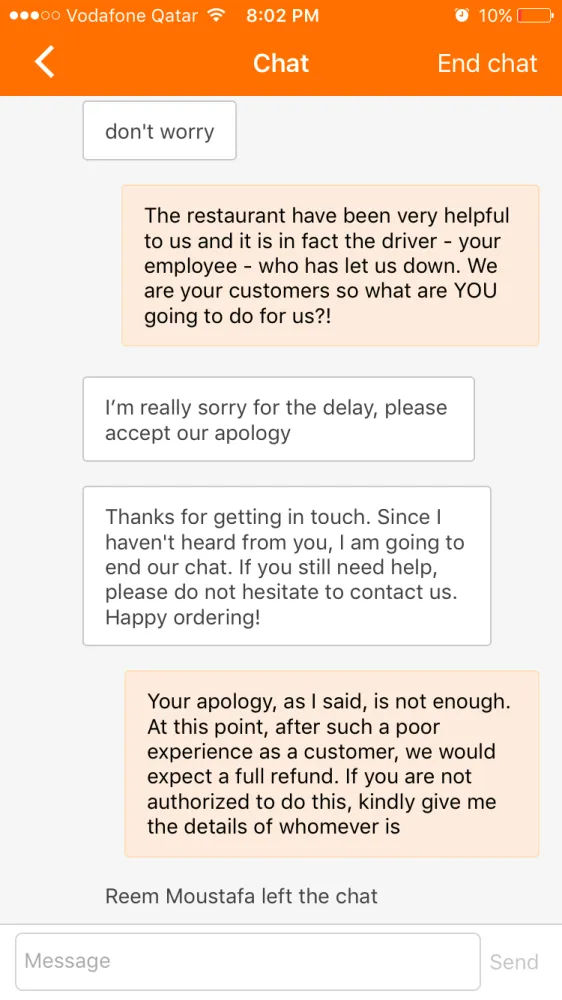Tap the "I'm really sorry for the delay" bubble
The image size is (562, 1000).
coord(279,419)
